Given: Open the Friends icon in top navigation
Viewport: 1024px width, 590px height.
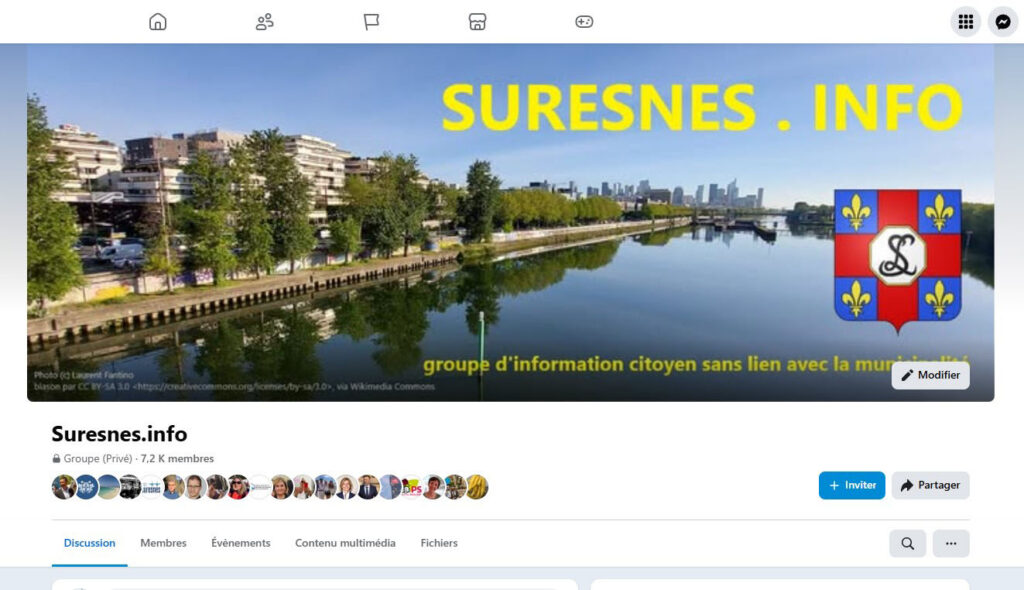Looking at the screenshot, I should pos(264,22).
